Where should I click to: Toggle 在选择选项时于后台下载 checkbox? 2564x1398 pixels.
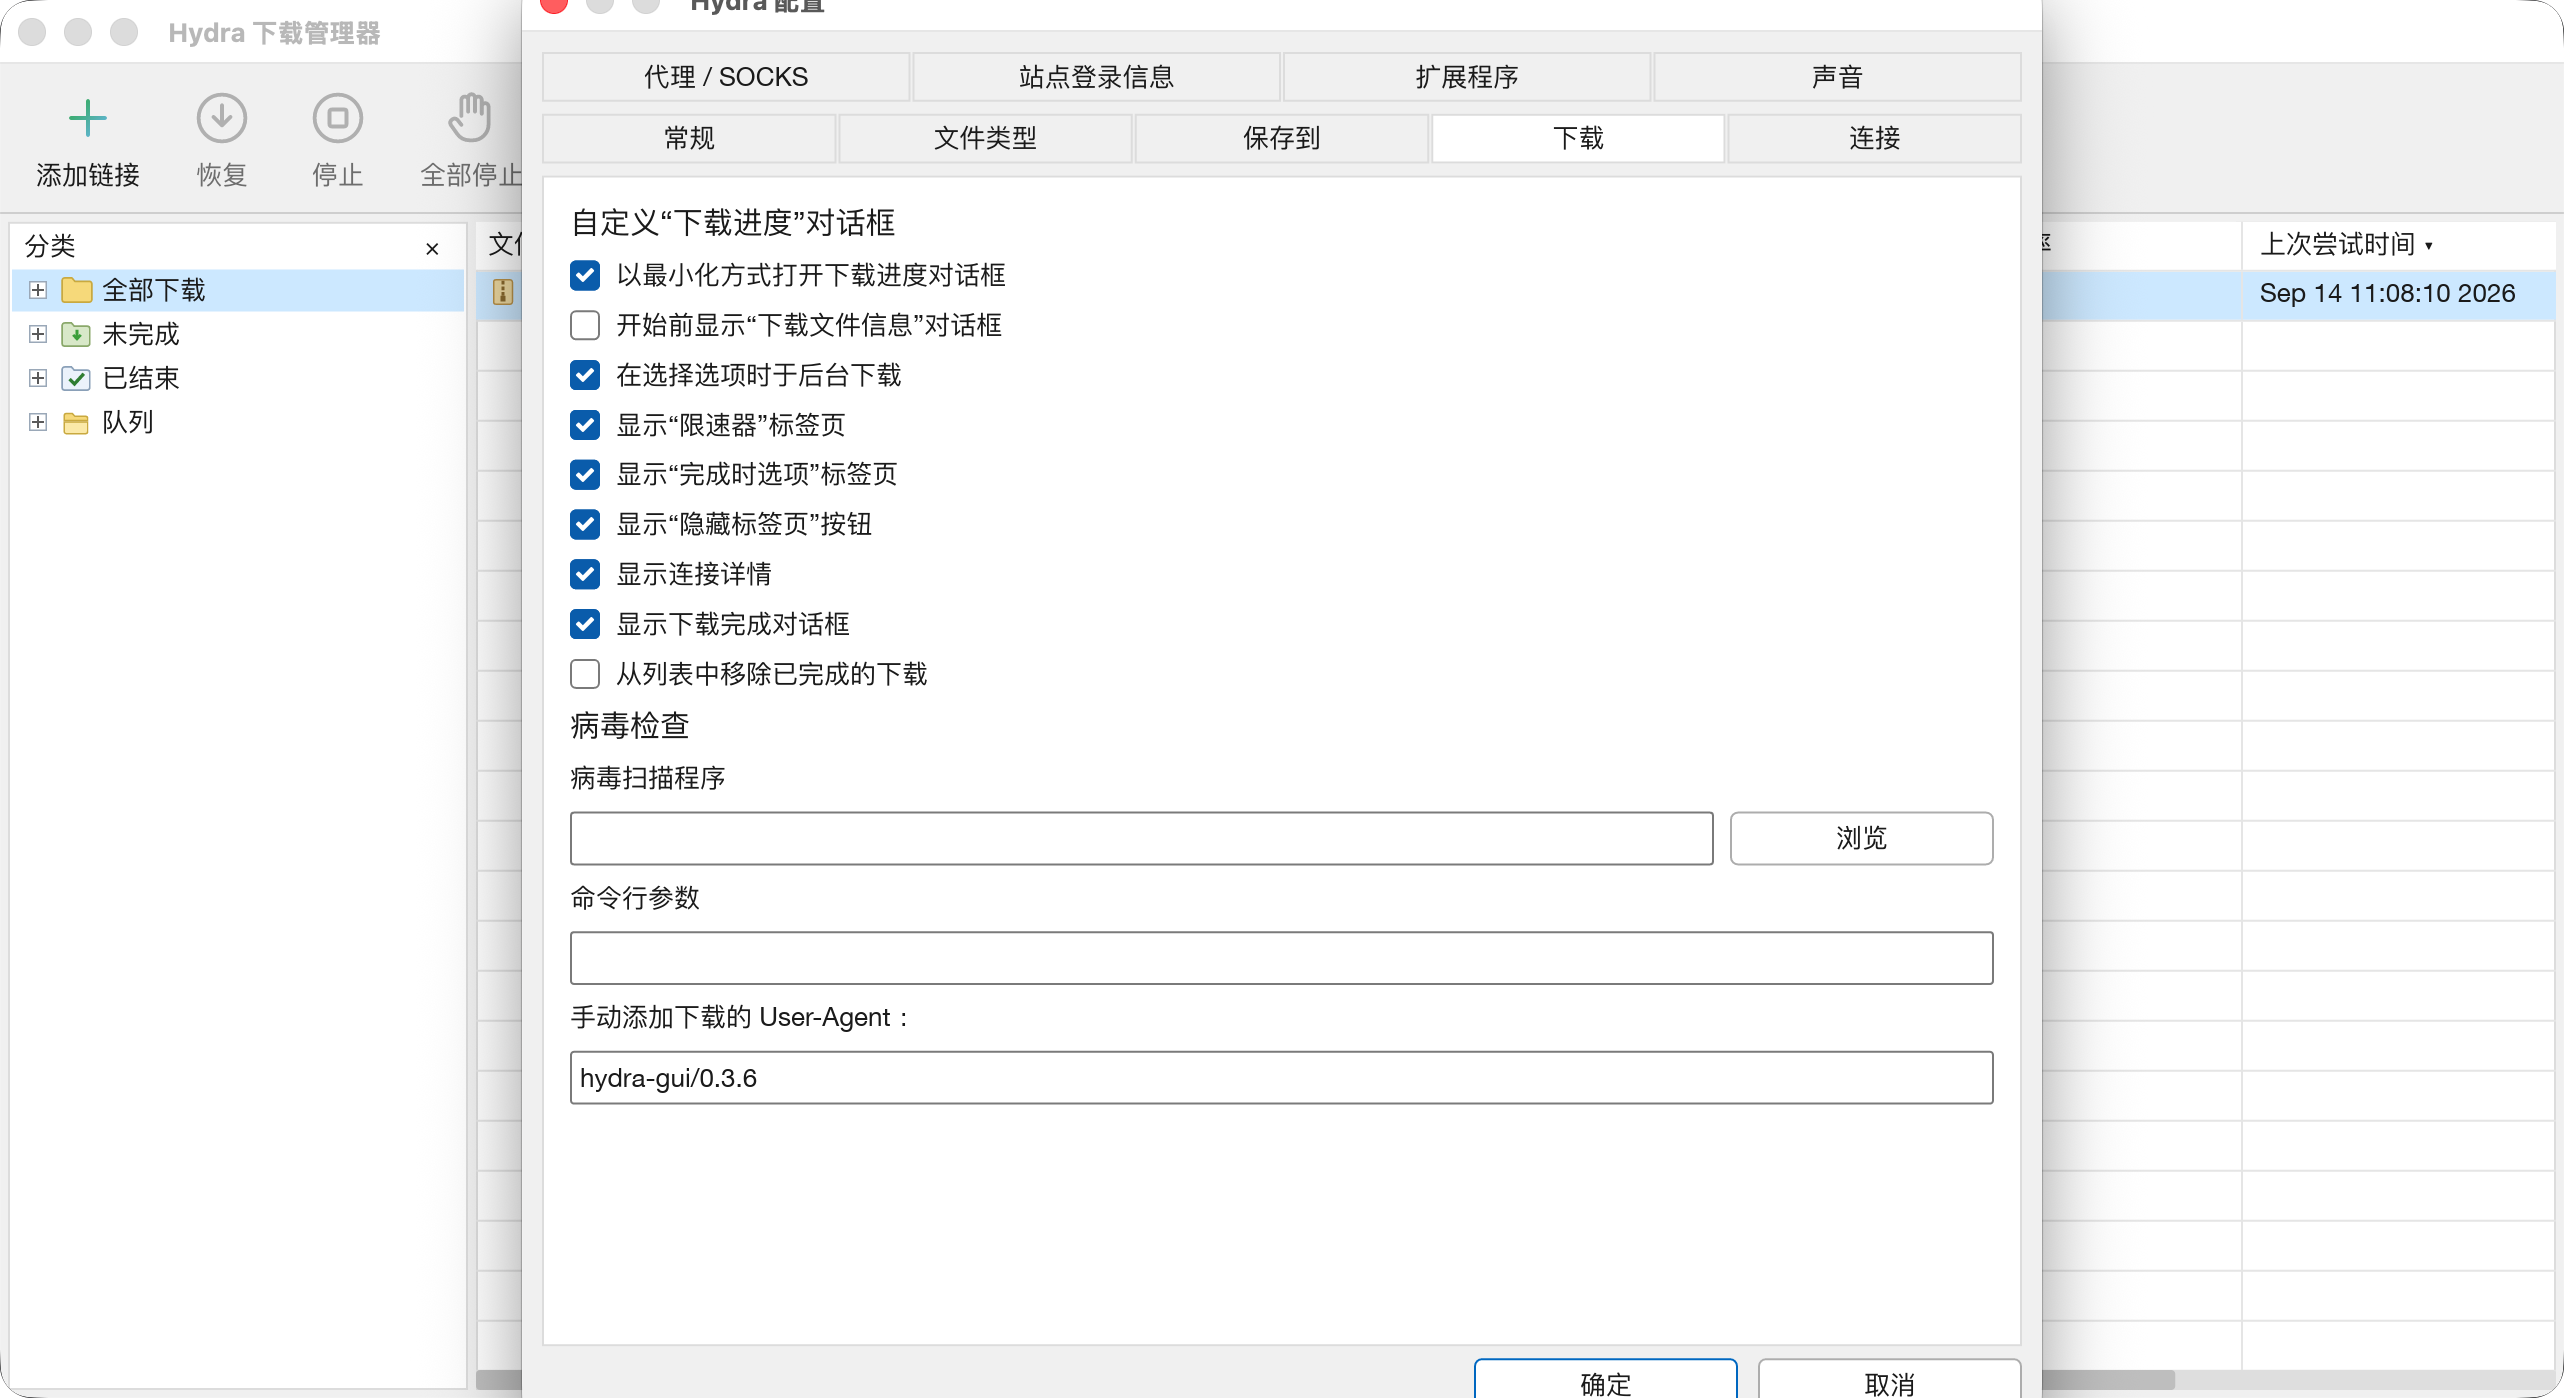point(585,375)
